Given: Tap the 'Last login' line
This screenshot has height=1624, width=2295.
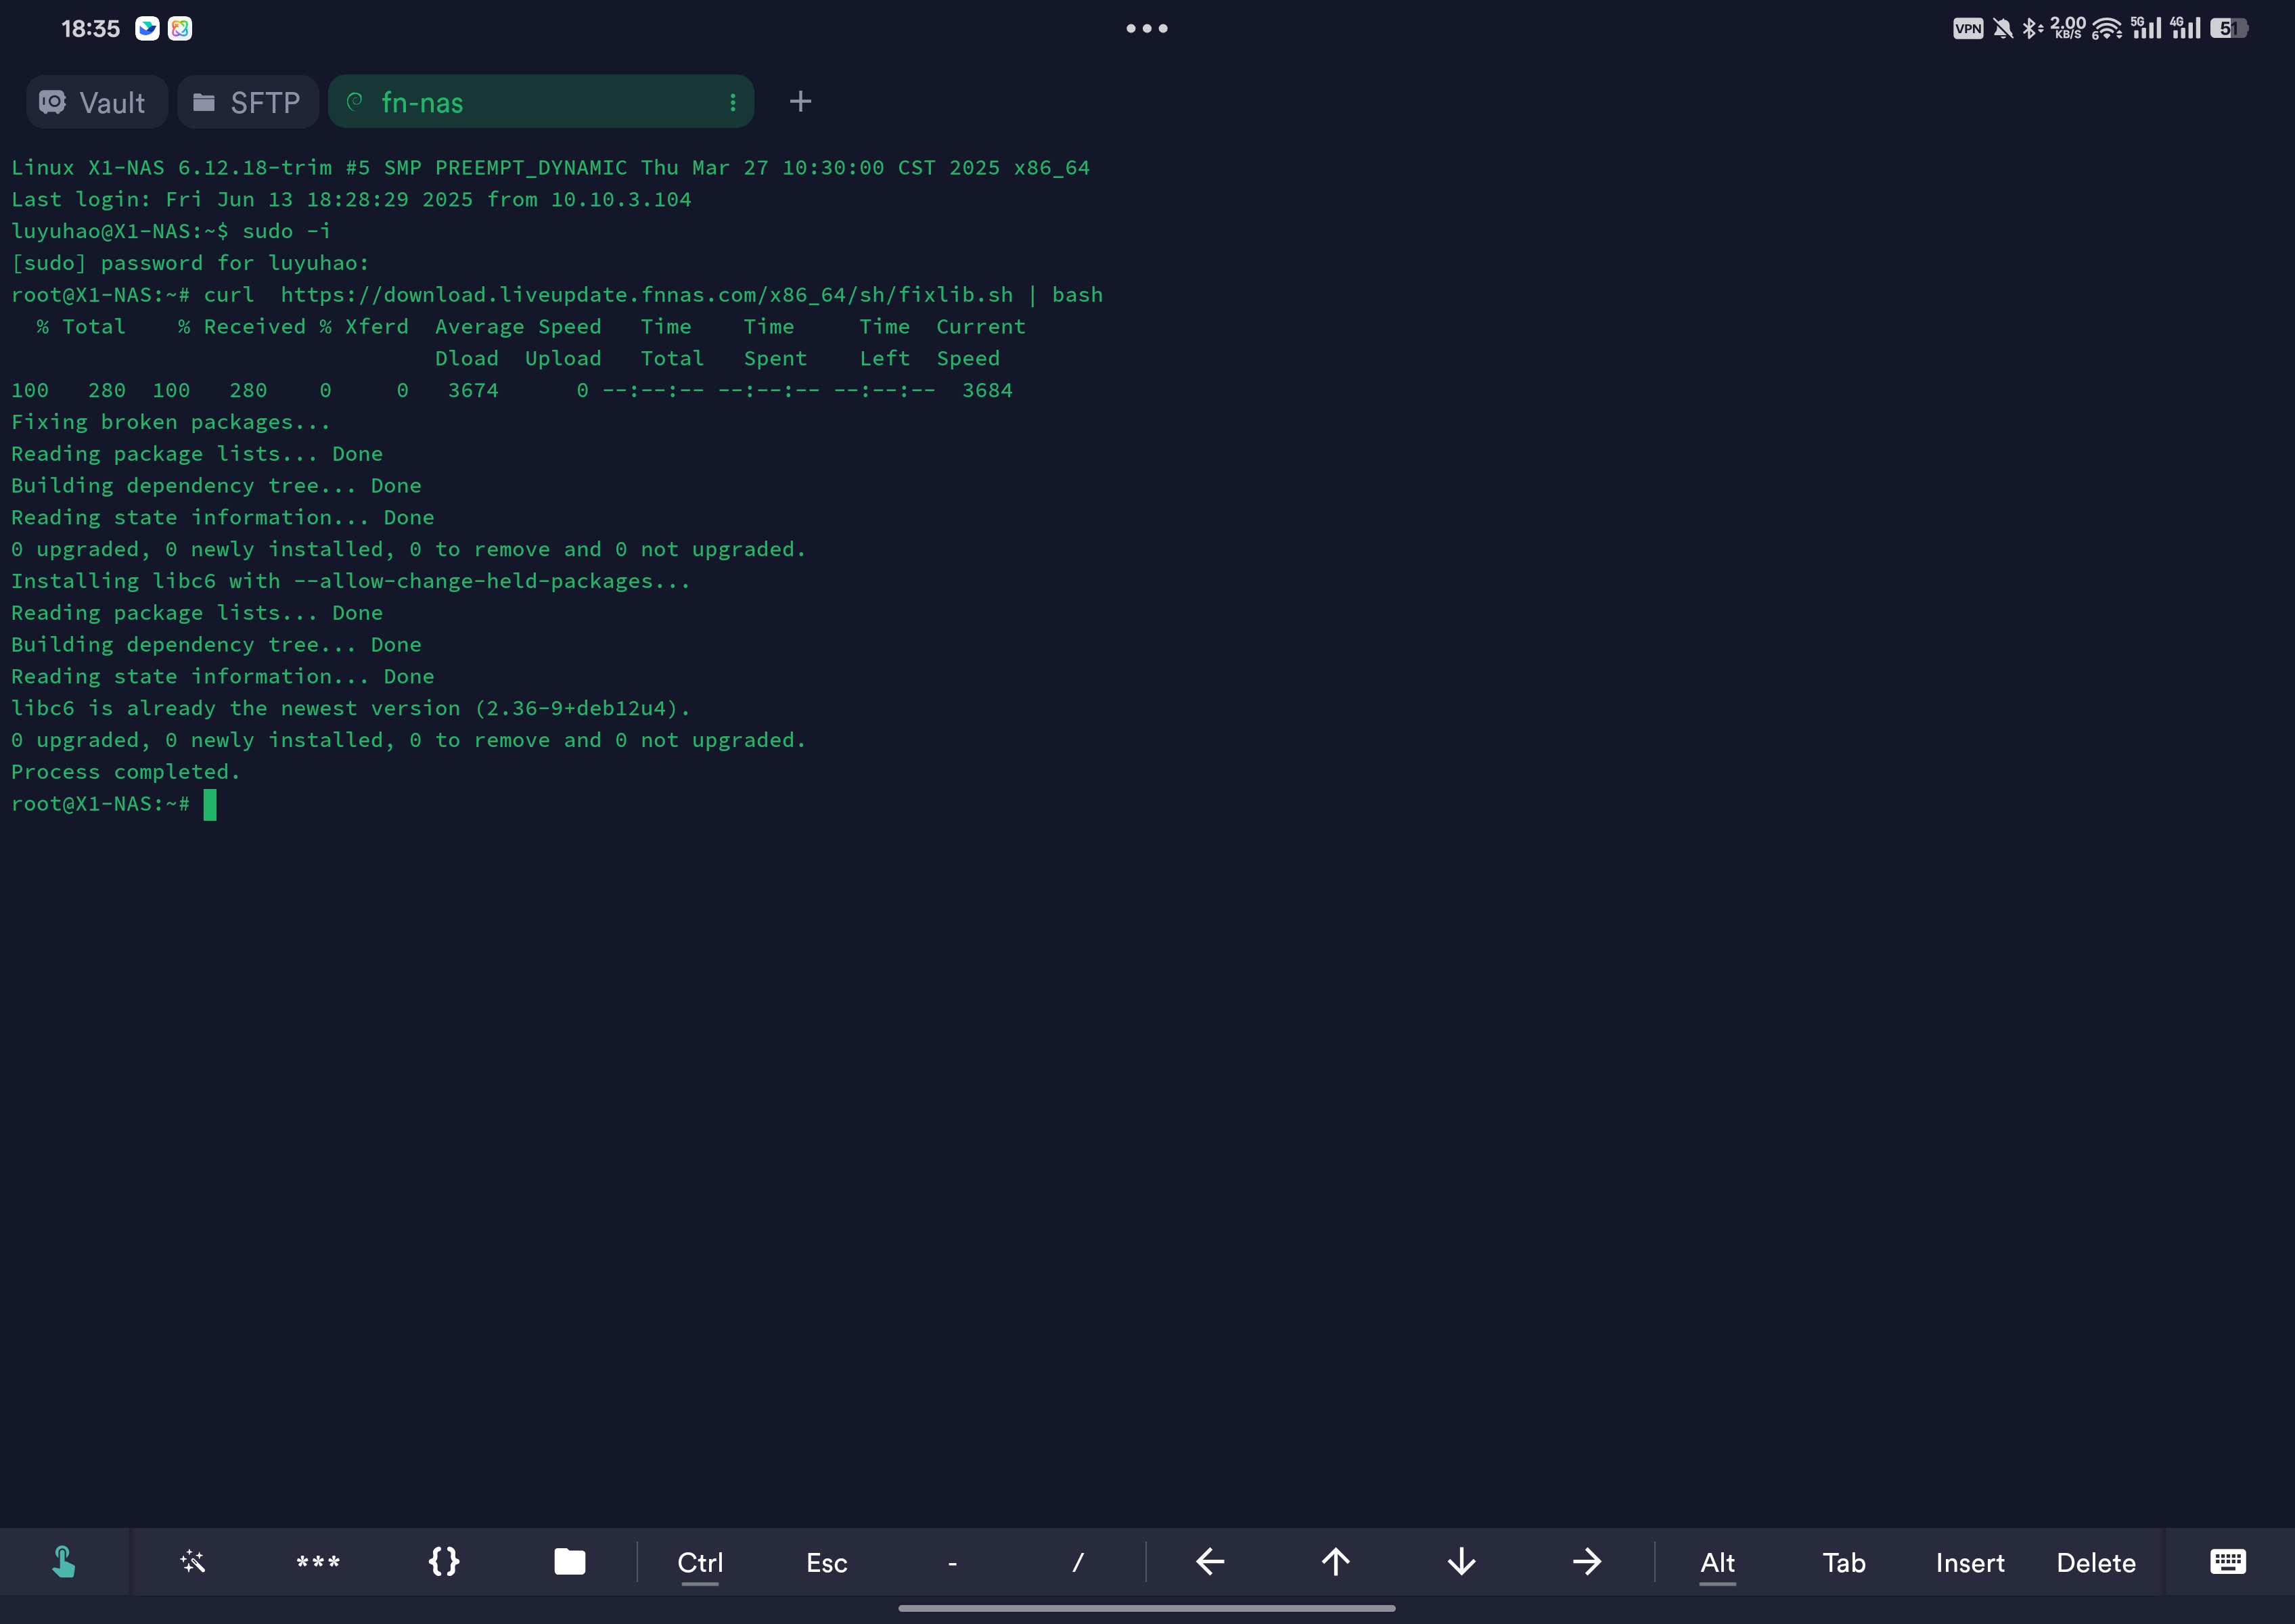Looking at the screenshot, I should (351, 199).
